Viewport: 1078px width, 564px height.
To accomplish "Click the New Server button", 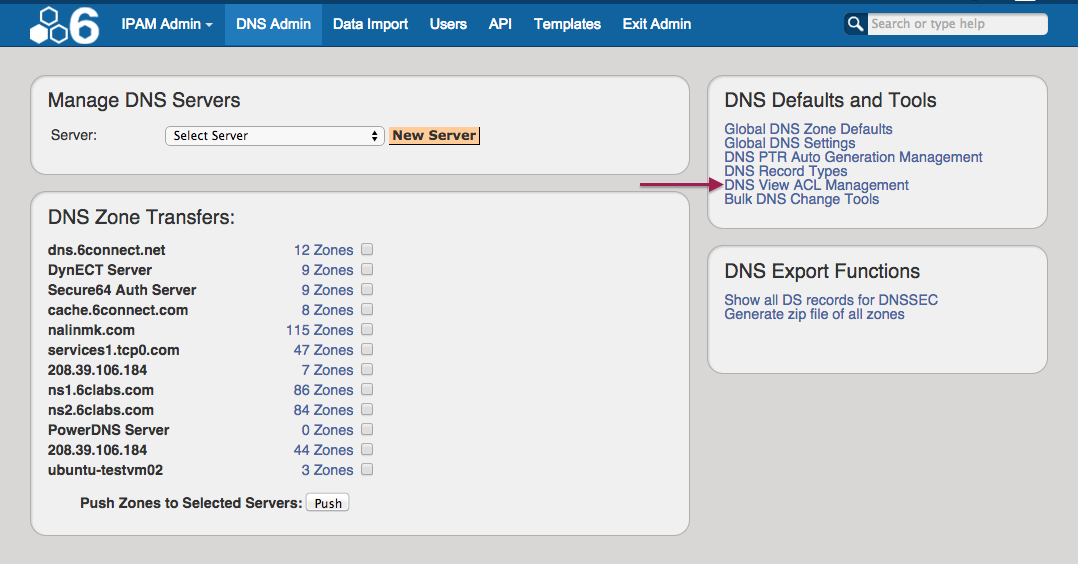I will (x=434, y=136).
